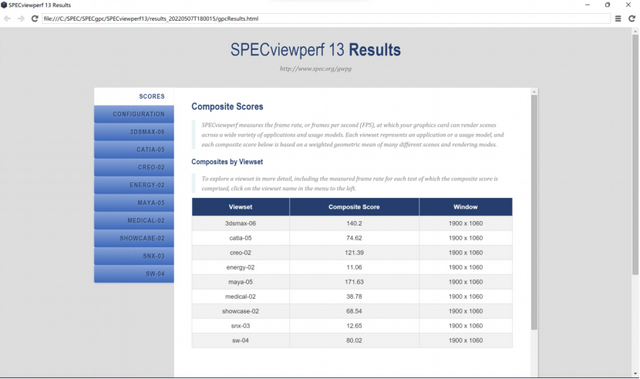This screenshot has width=640, height=379.
Task: Click the page scrollbar up arrow
Action: click(x=635, y=31)
